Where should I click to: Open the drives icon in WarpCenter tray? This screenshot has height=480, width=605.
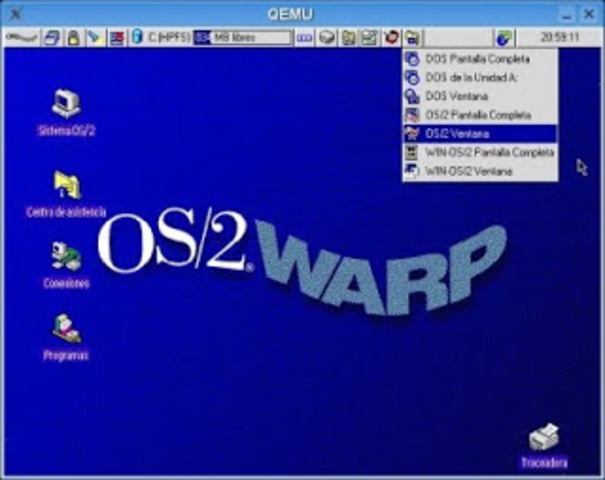327,38
